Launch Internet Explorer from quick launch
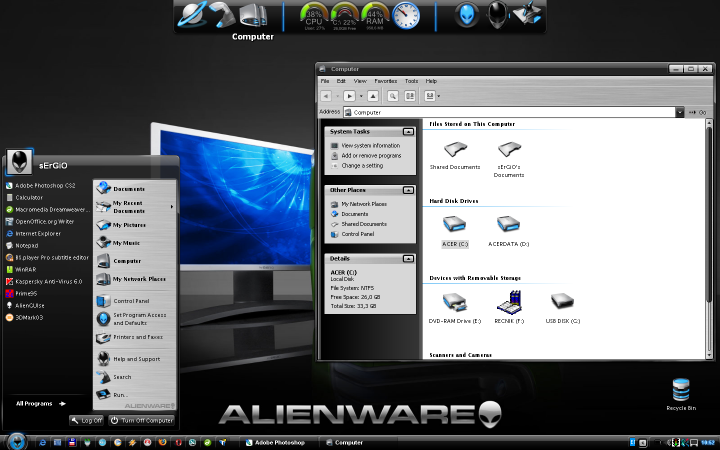Screen dimensions: 720x450 pos(42,443)
